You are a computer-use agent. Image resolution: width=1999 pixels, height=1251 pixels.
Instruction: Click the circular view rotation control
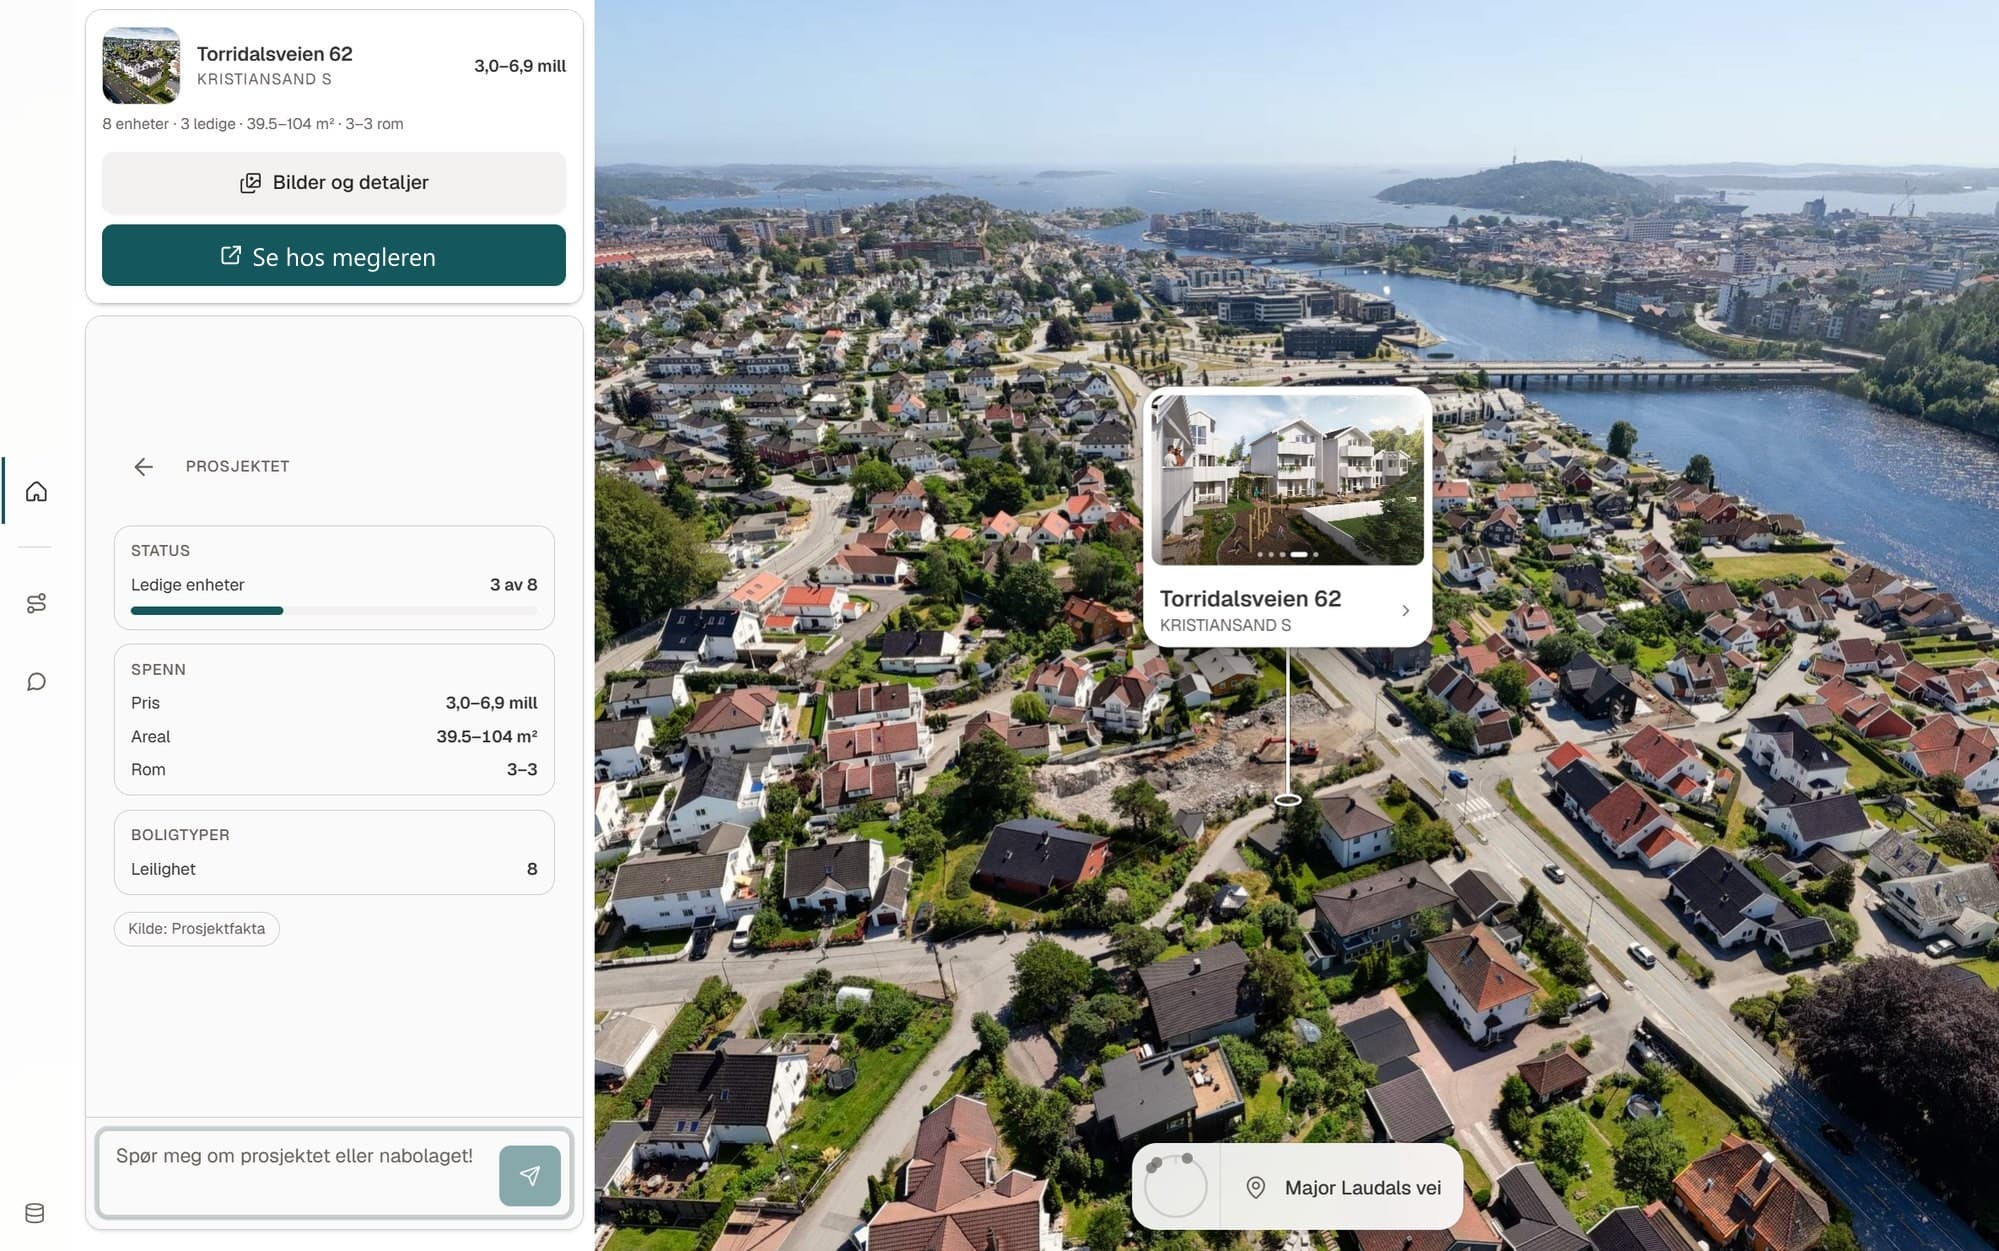1175,1187
